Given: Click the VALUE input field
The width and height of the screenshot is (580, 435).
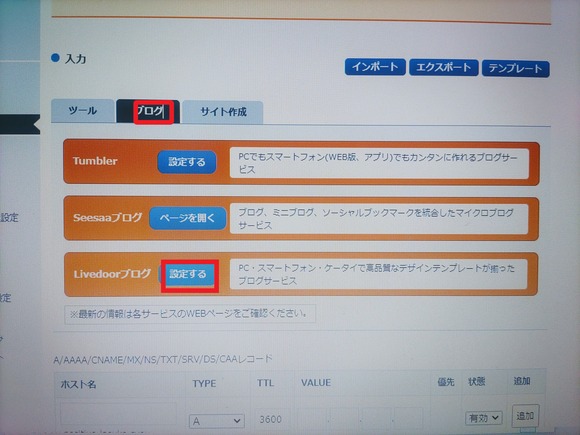Looking at the screenshot, I should point(361,418).
